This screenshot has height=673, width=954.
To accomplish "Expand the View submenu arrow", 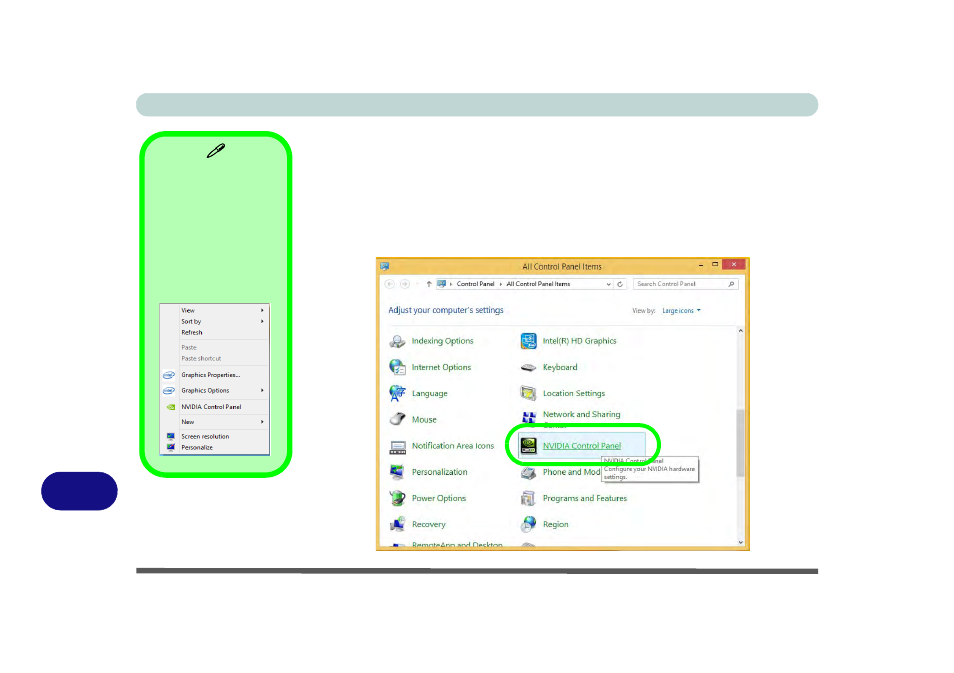I will pos(262,310).
